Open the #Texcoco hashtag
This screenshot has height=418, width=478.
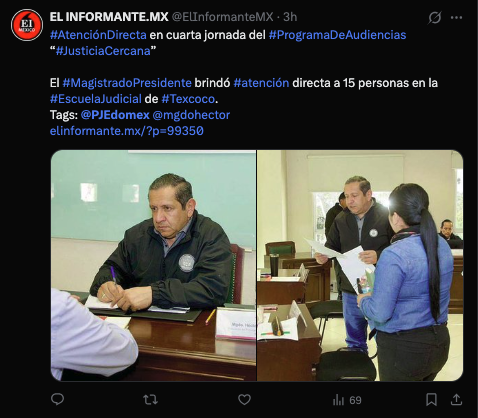(188, 99)
